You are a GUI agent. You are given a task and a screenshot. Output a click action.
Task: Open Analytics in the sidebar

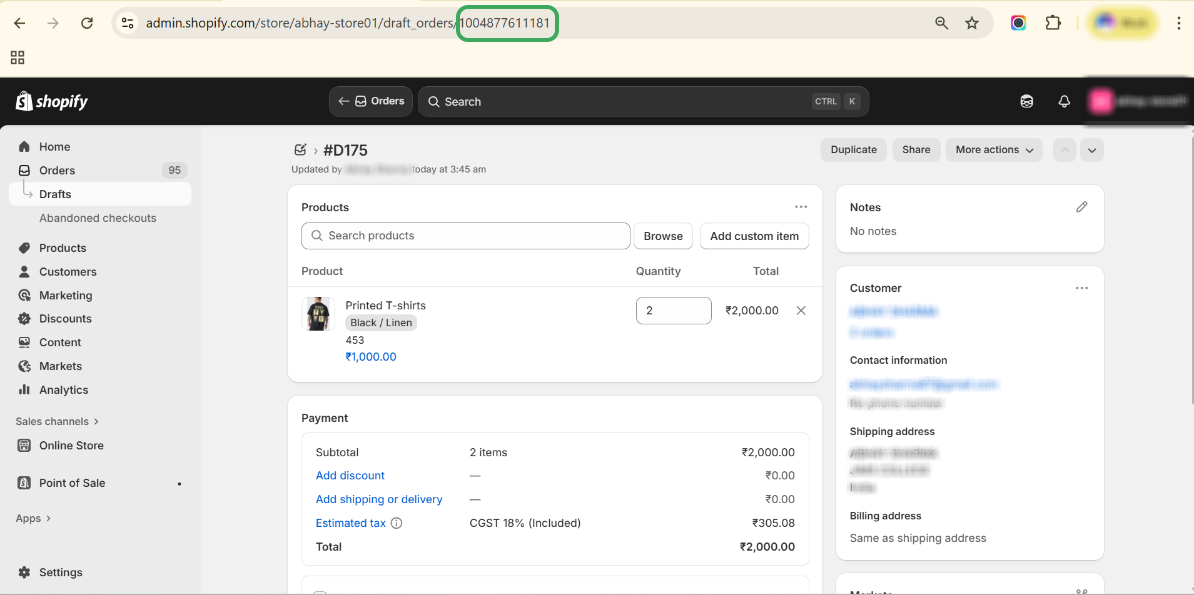pos(64,390)
